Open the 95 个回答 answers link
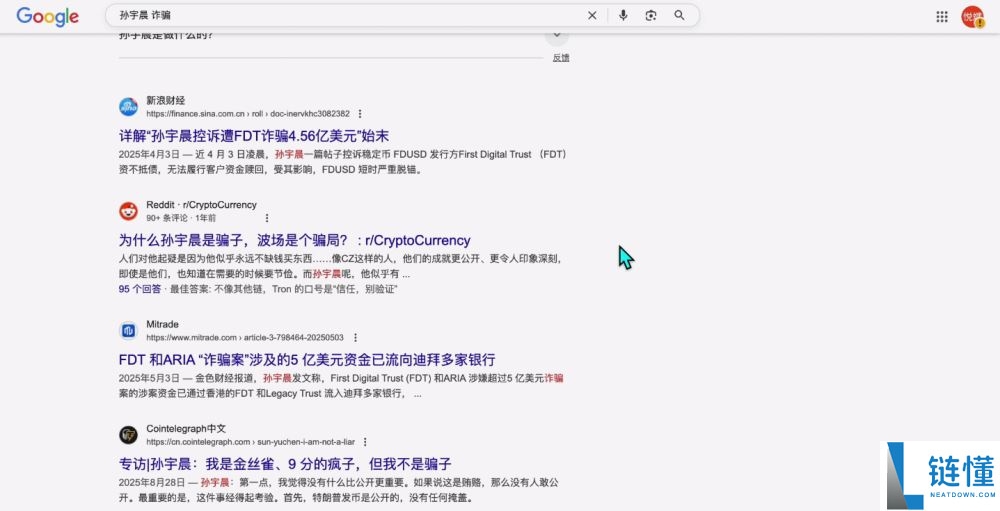This screenshot has height=511, width=1000. coord(140,289)
